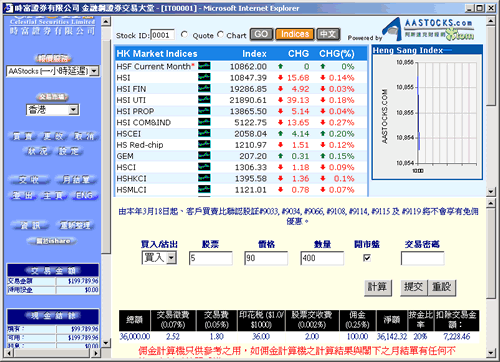Open the HS Red-chip chart icon
This screenshot has height=362, width=500.
click(204, 144)
